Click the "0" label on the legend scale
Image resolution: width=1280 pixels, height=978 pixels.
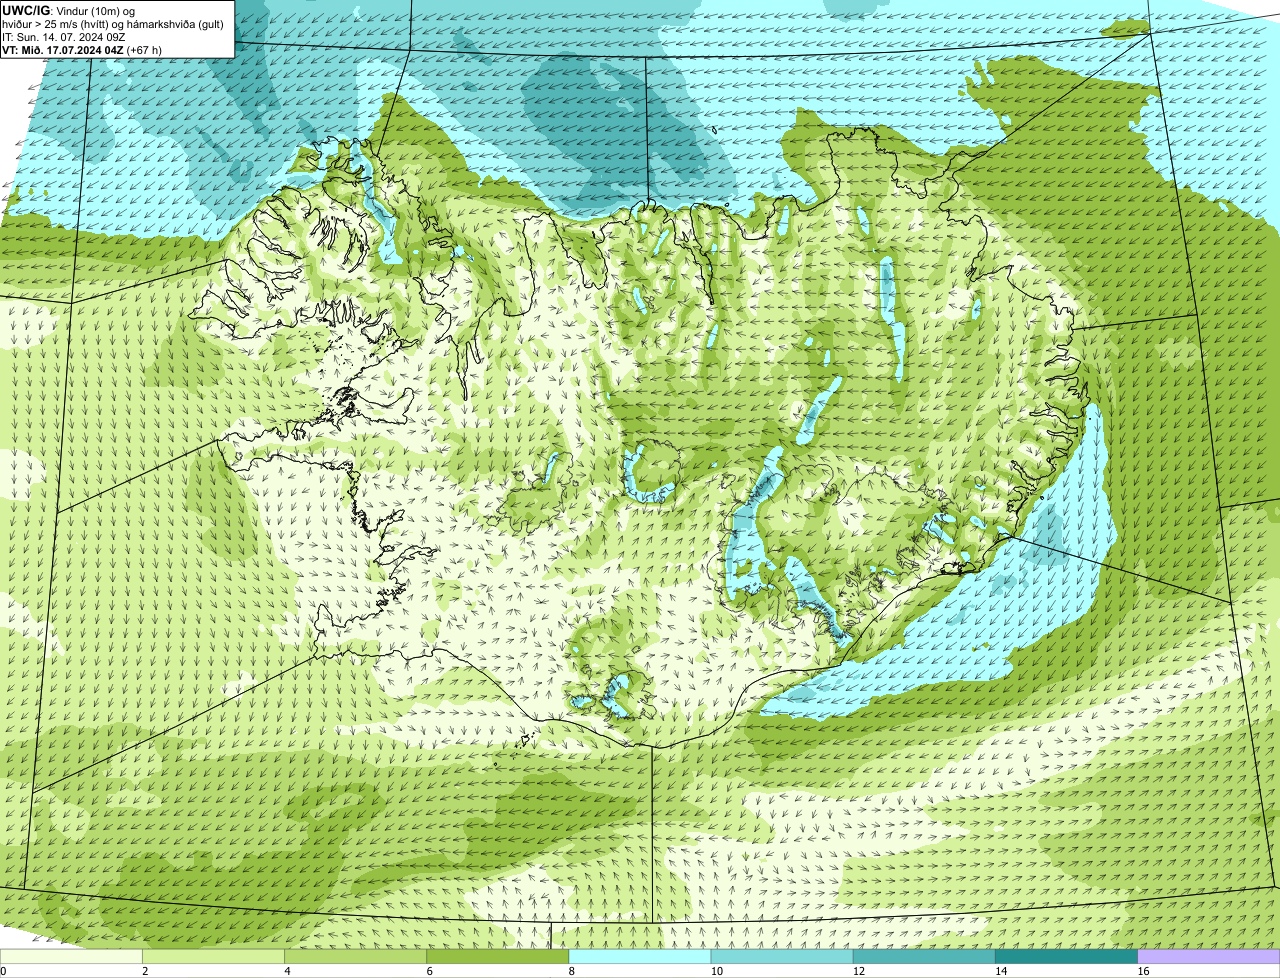3,971
